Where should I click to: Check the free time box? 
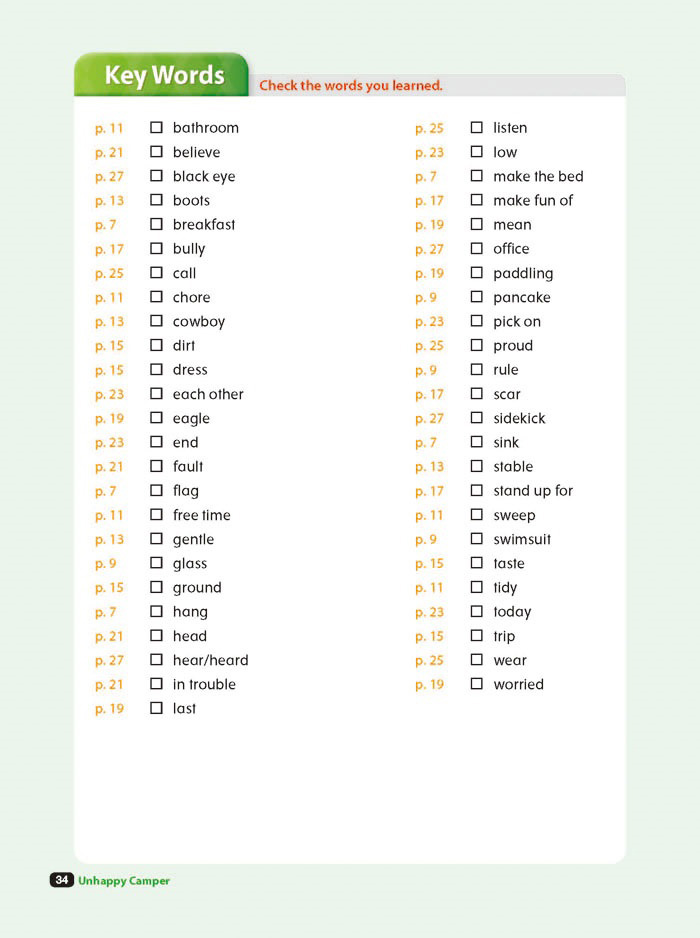coord(156,514)
